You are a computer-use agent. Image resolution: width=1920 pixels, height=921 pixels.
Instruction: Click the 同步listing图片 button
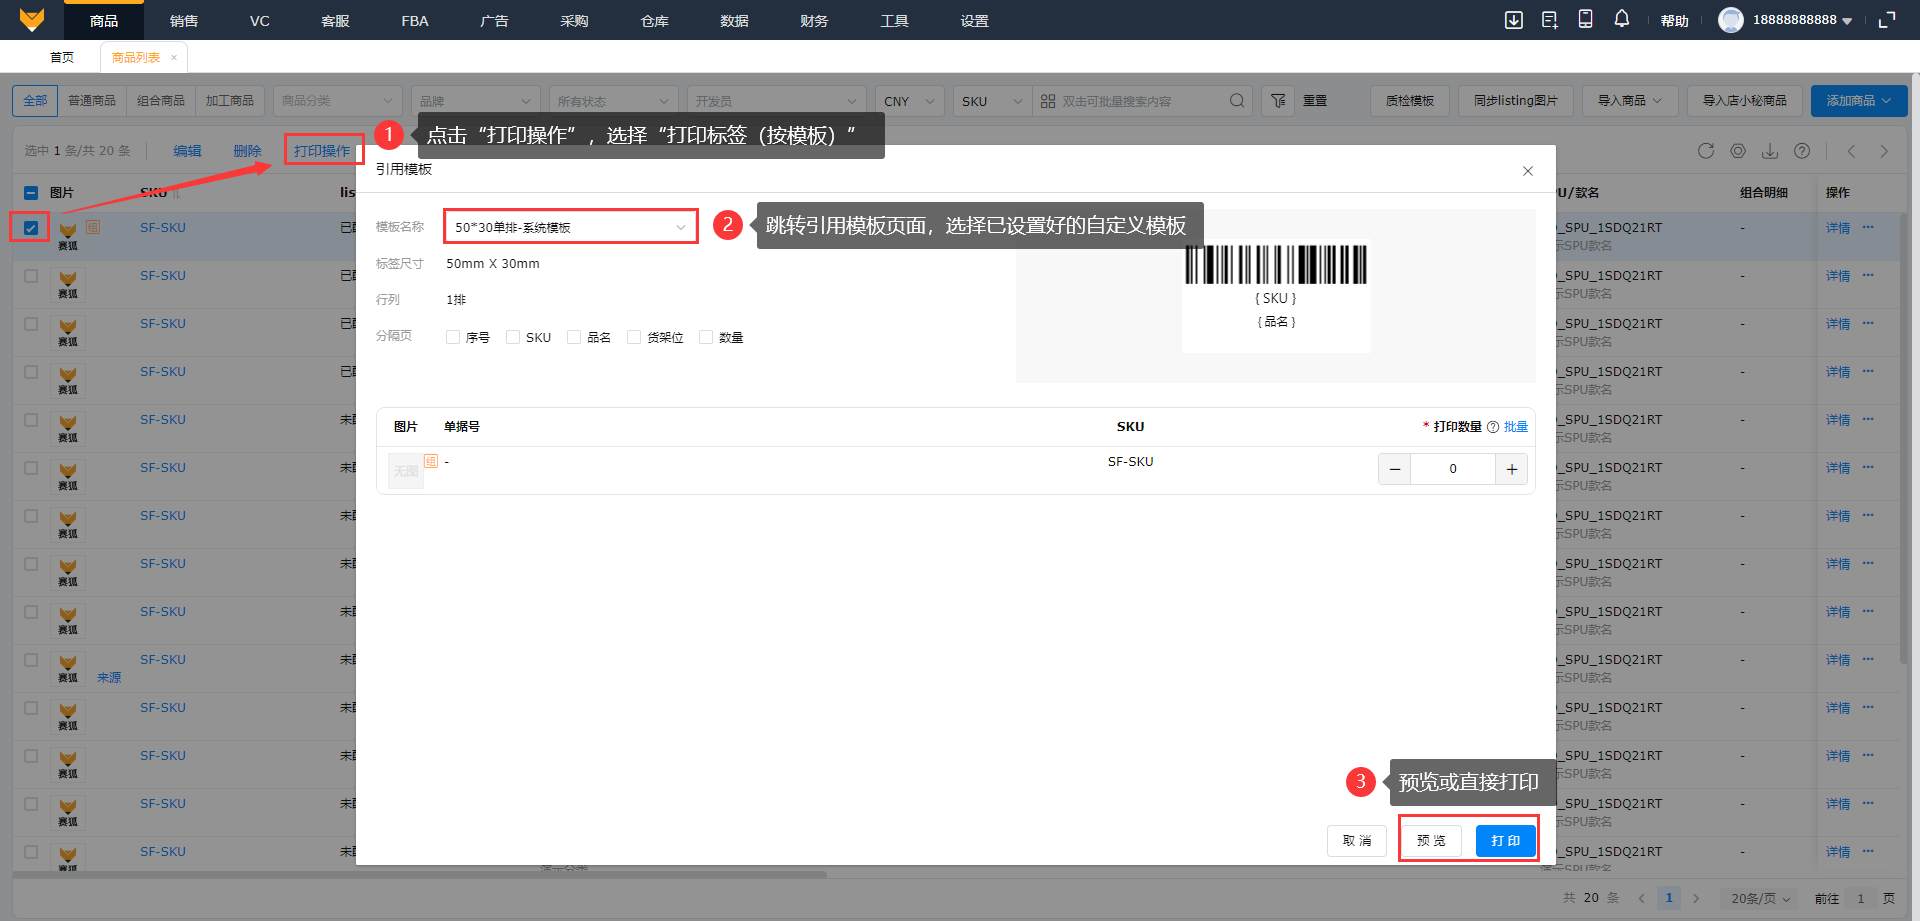click(1515, 101)
